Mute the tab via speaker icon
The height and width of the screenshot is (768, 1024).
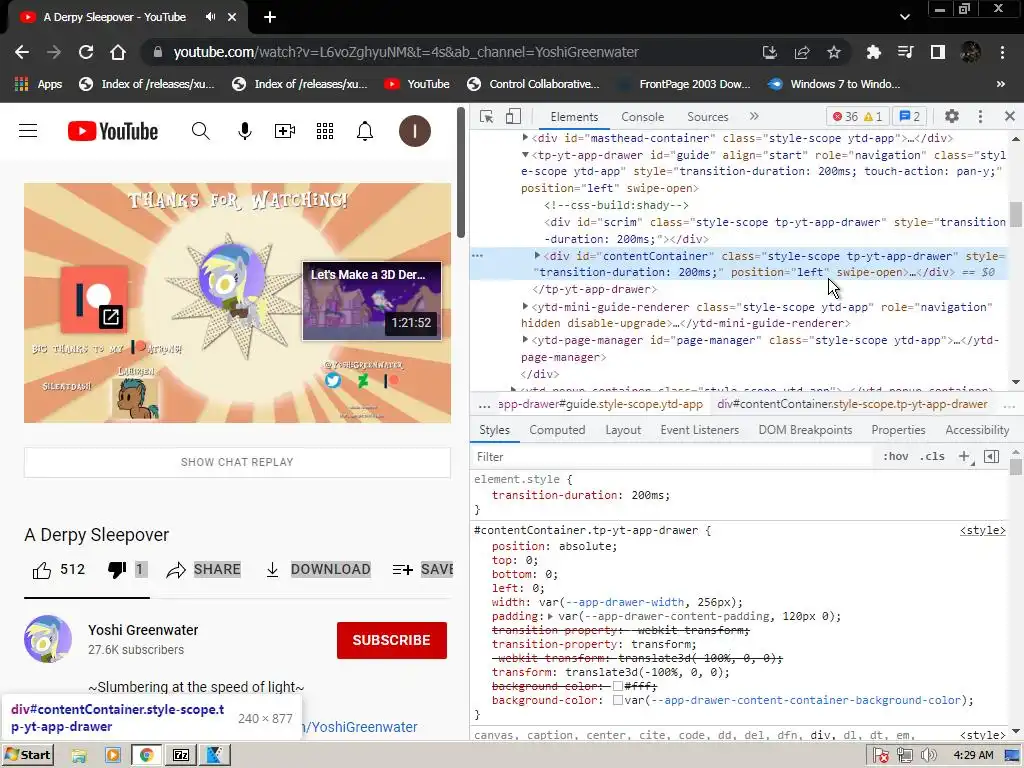(x=210, y=17)
